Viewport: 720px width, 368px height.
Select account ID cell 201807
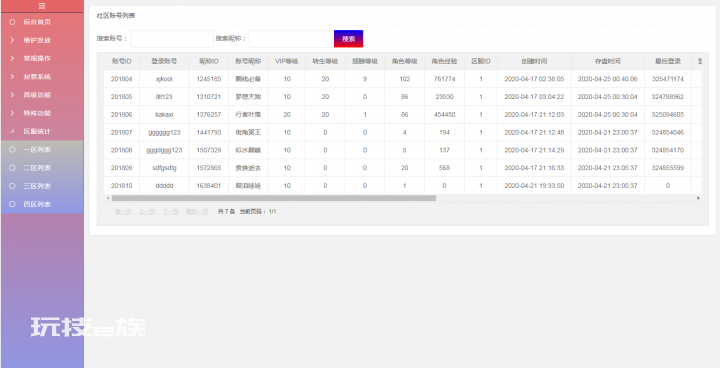pyautogui.click(x=122, y=132)
